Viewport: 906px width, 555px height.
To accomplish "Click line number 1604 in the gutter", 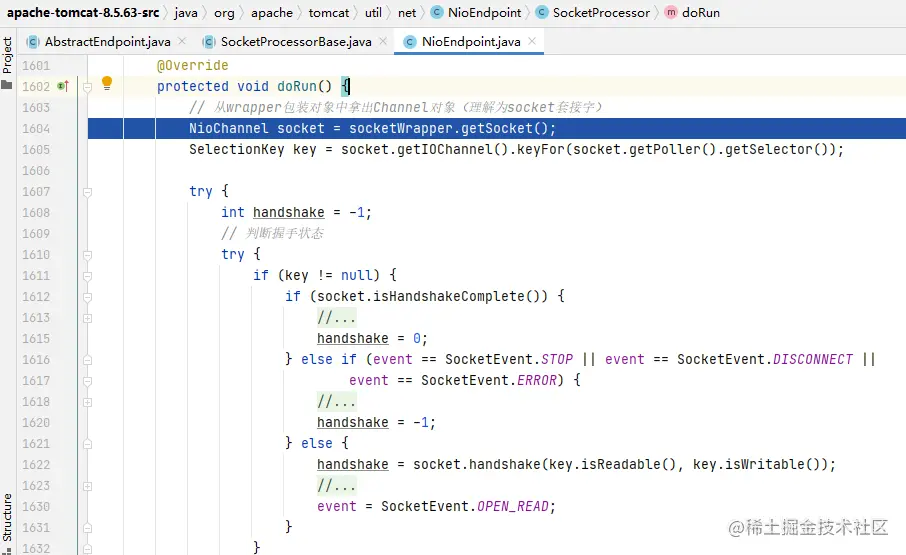I will point(36,128).
